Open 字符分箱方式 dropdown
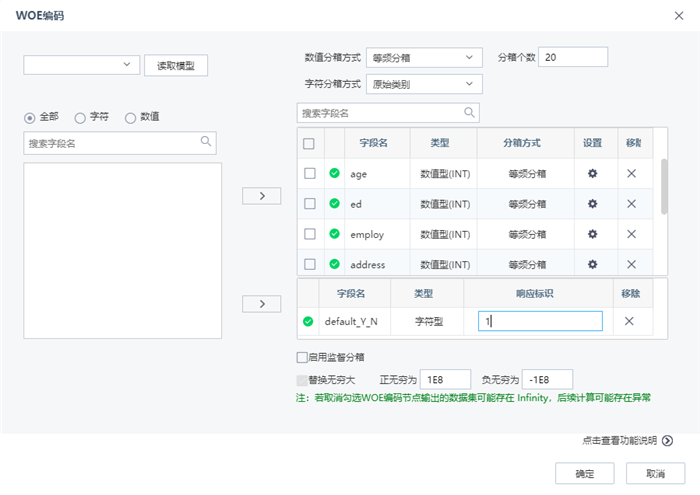Image resolution: width=700 pixels, height=495 pixels. coord(424,84)
